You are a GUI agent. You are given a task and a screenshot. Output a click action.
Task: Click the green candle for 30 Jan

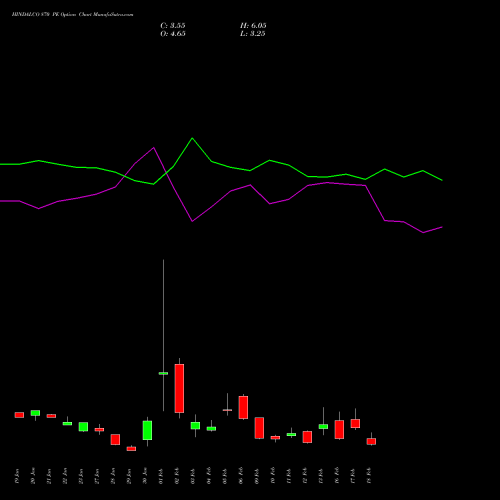click(x=147, y=430)
